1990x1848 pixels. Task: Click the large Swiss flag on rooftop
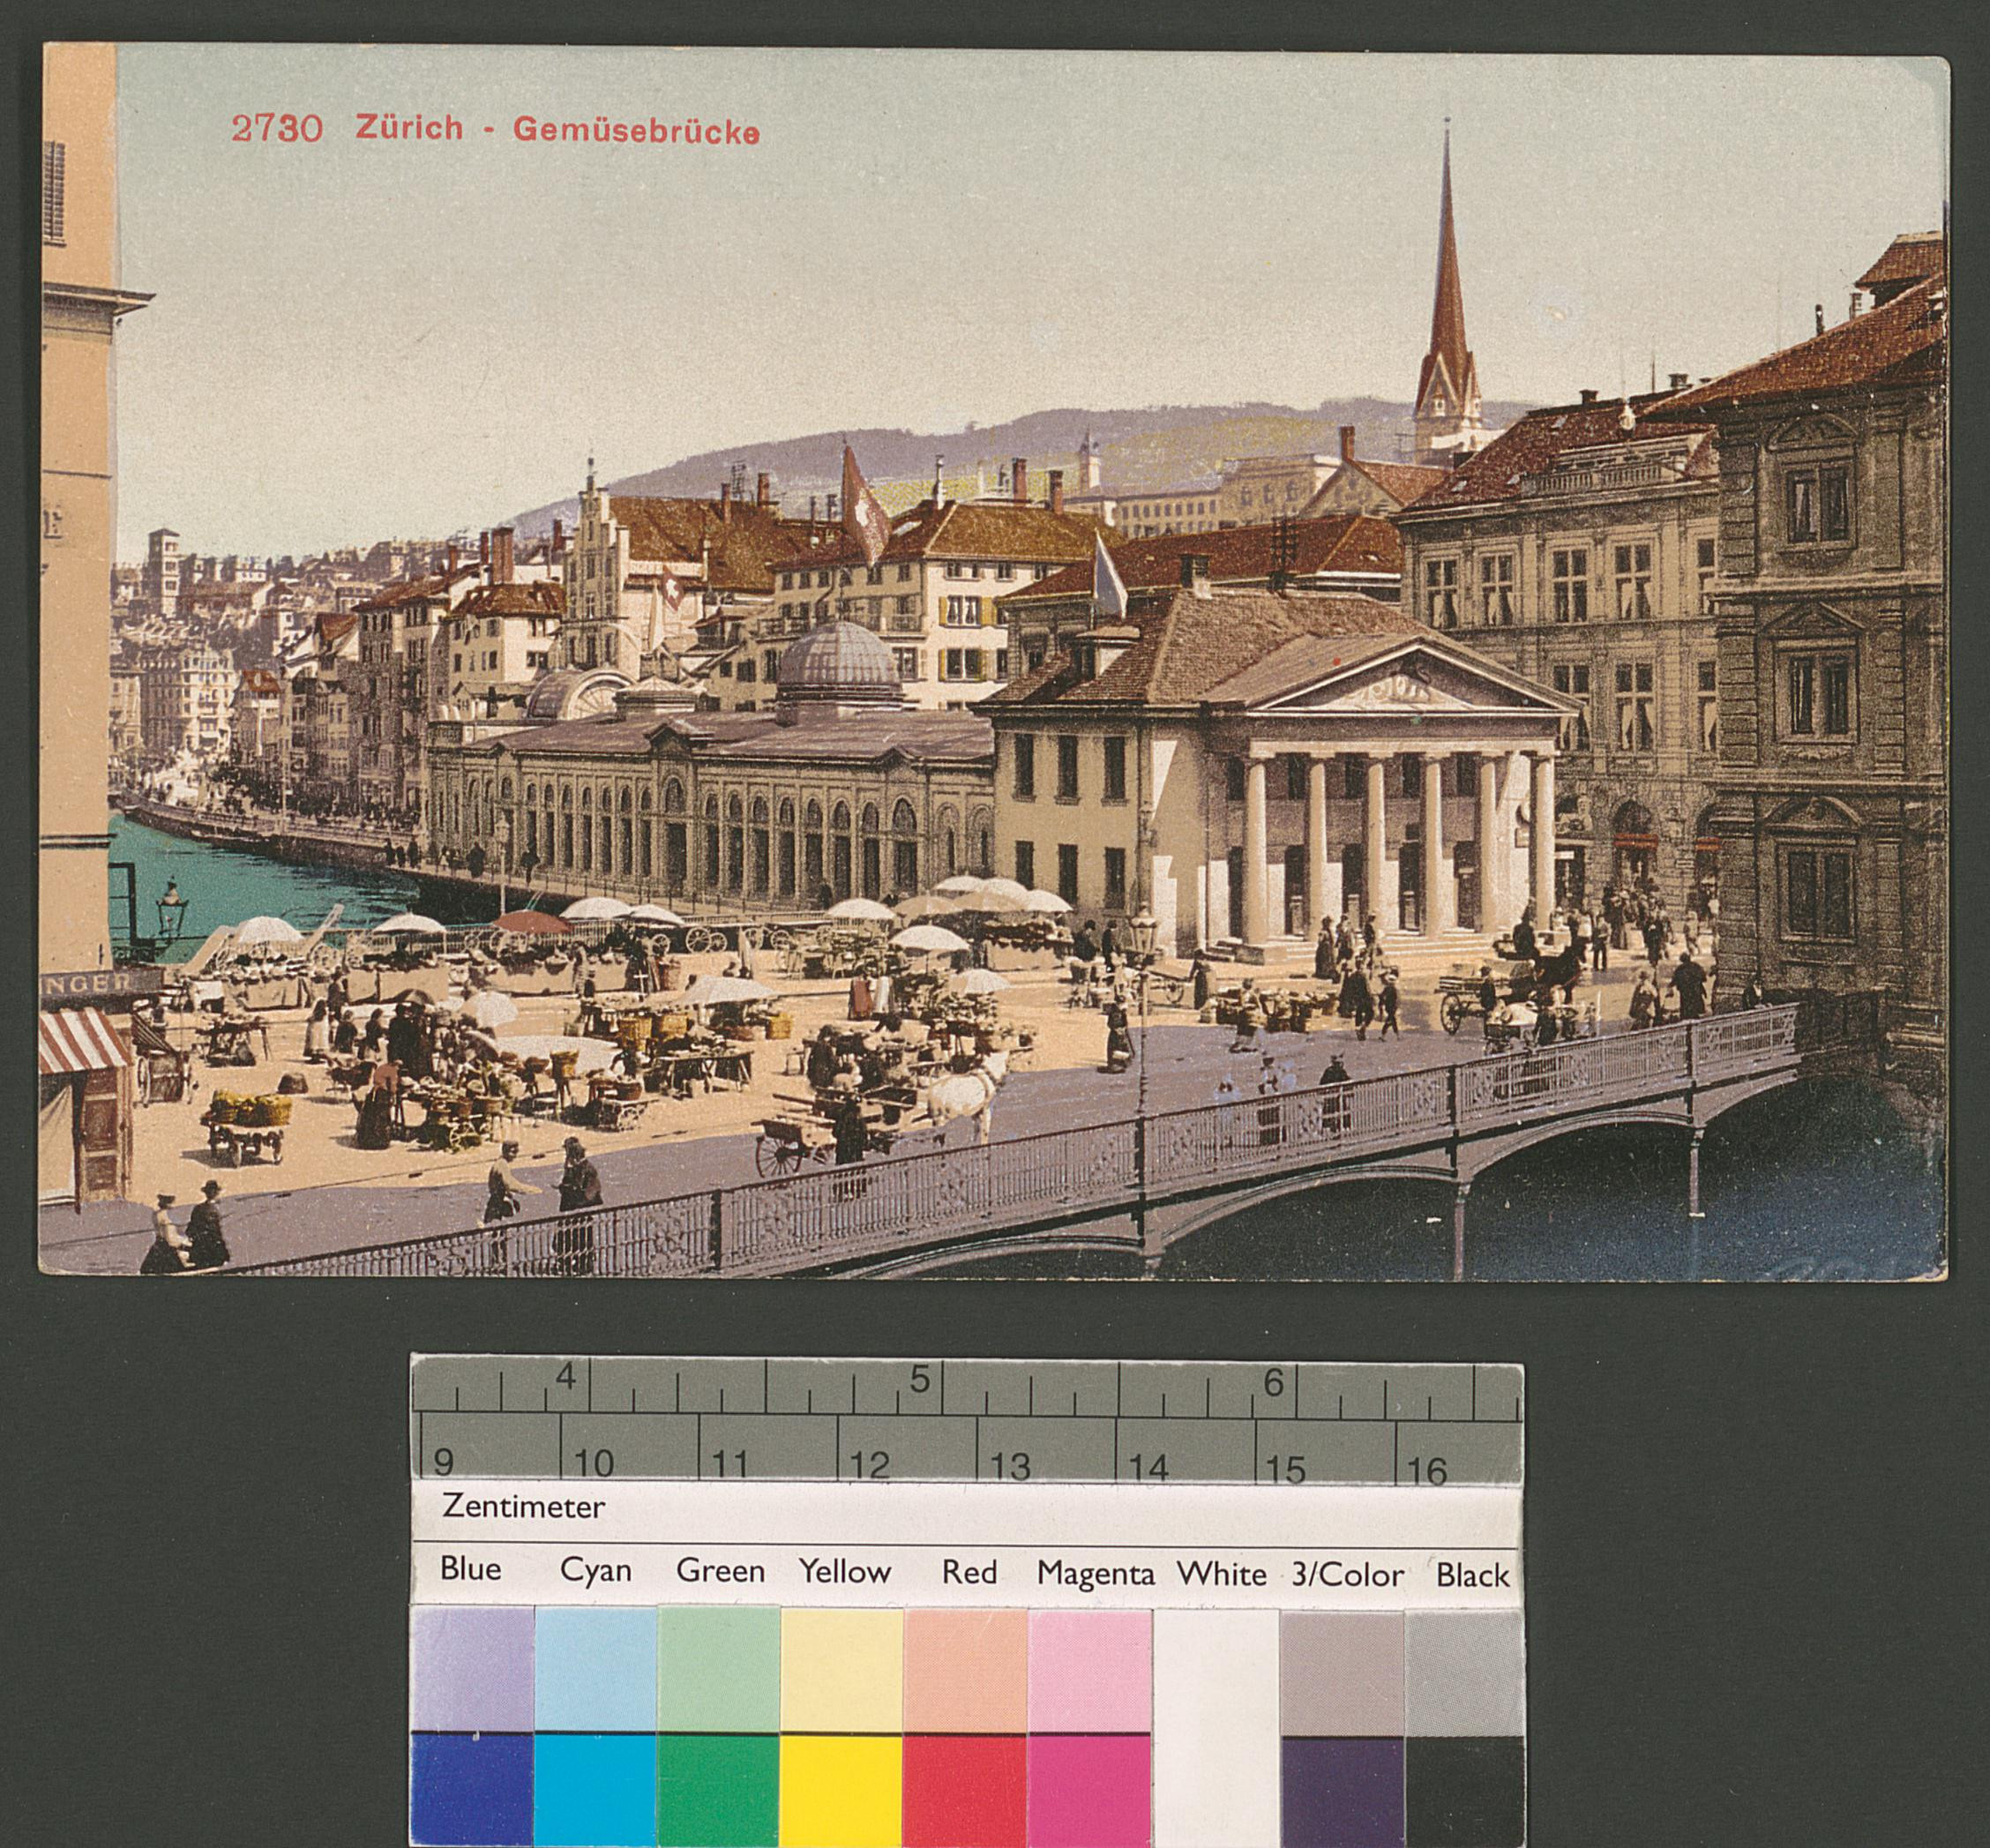point(863,512)
